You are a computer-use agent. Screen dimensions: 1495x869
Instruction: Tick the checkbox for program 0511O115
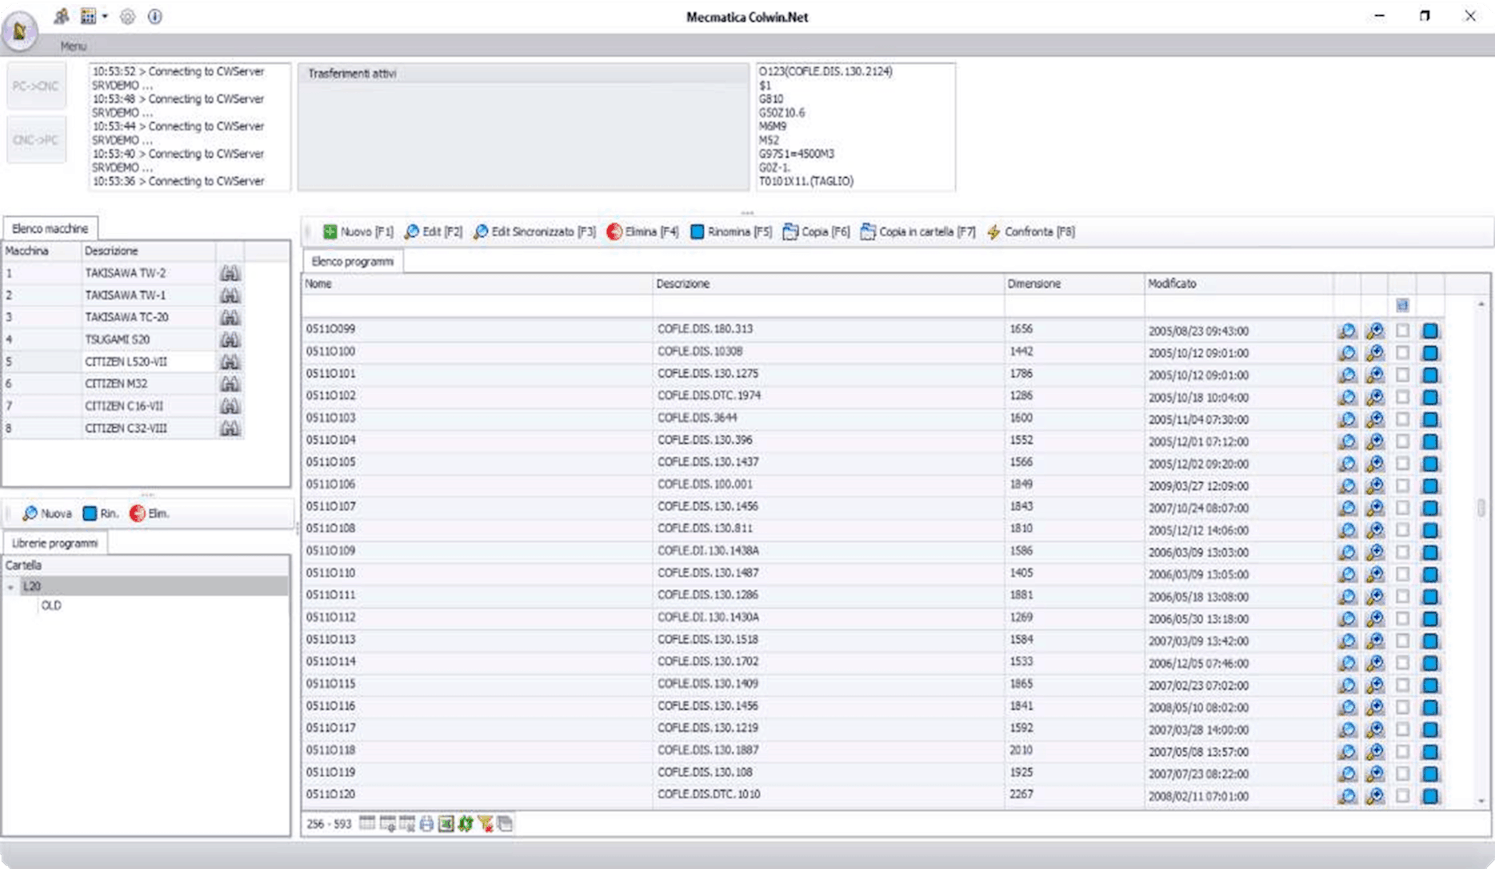coord(1403,685)
